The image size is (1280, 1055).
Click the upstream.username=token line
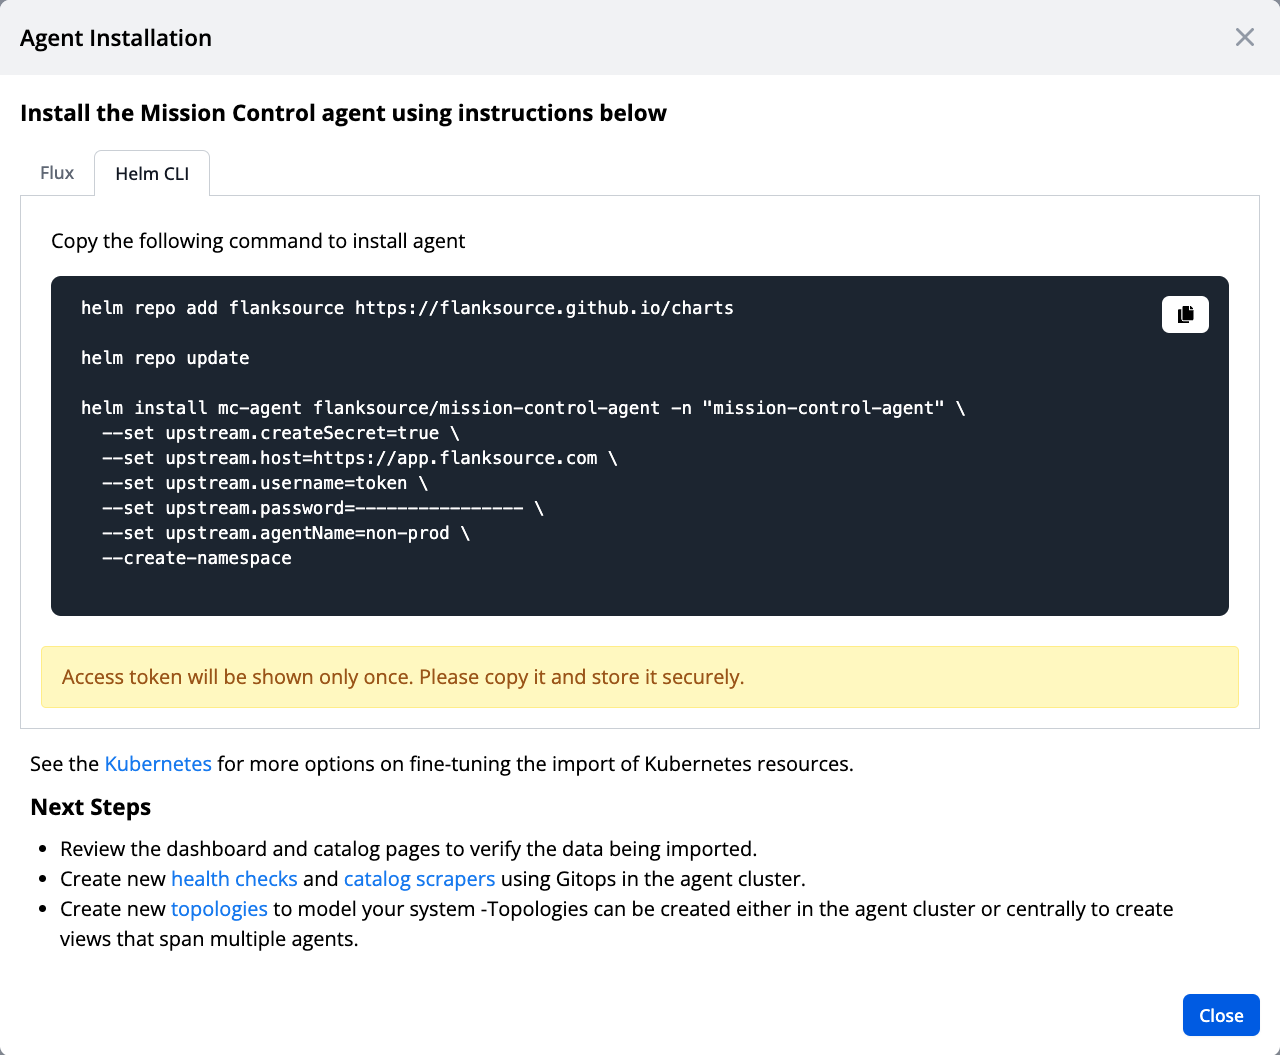(x=264, y=483)
